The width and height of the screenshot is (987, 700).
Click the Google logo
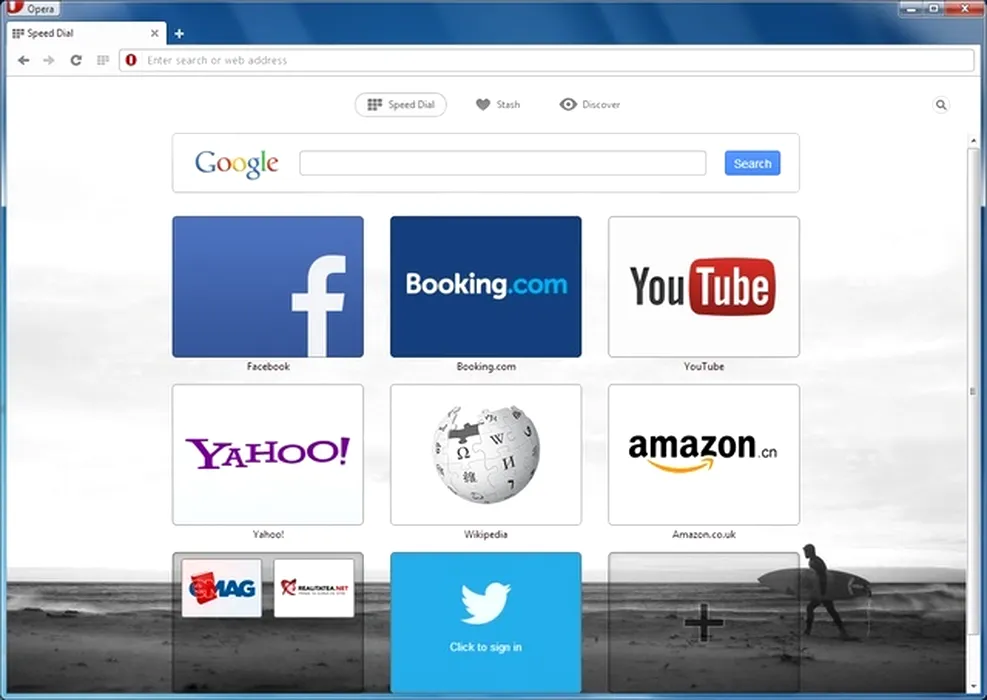(237, 164)
